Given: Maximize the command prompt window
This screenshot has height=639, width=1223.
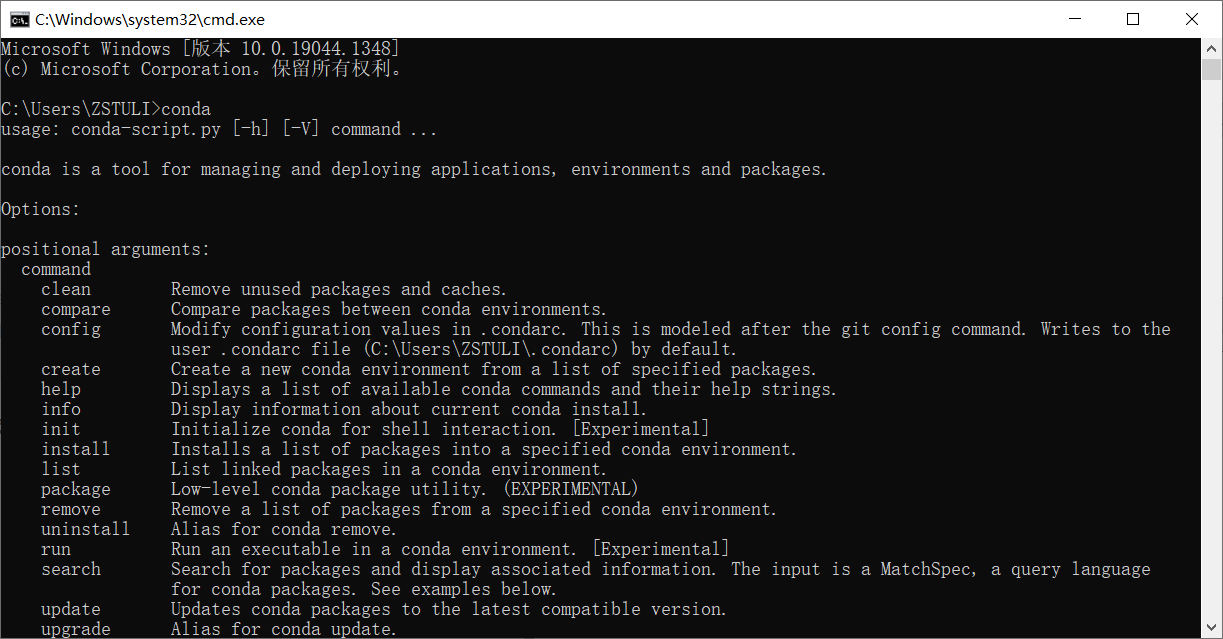Looking at the screenshot, I should [x=1133, y=19].
